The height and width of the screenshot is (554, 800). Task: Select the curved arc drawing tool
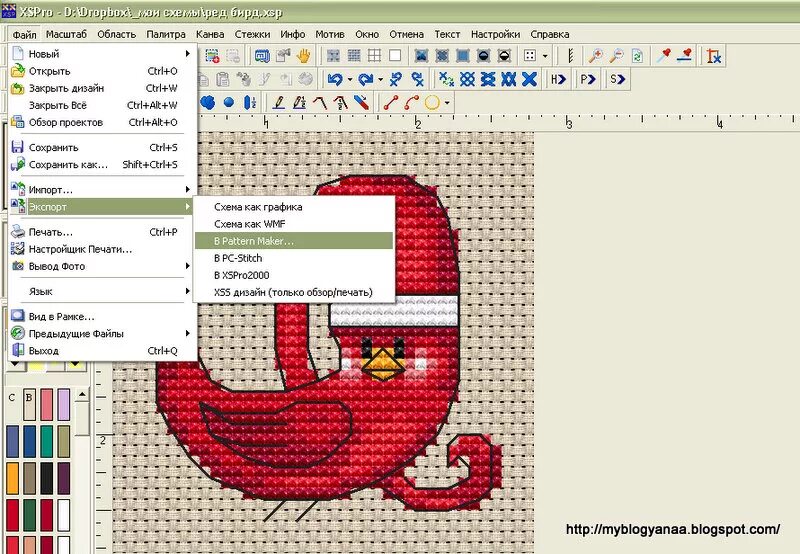click(411, 103)
